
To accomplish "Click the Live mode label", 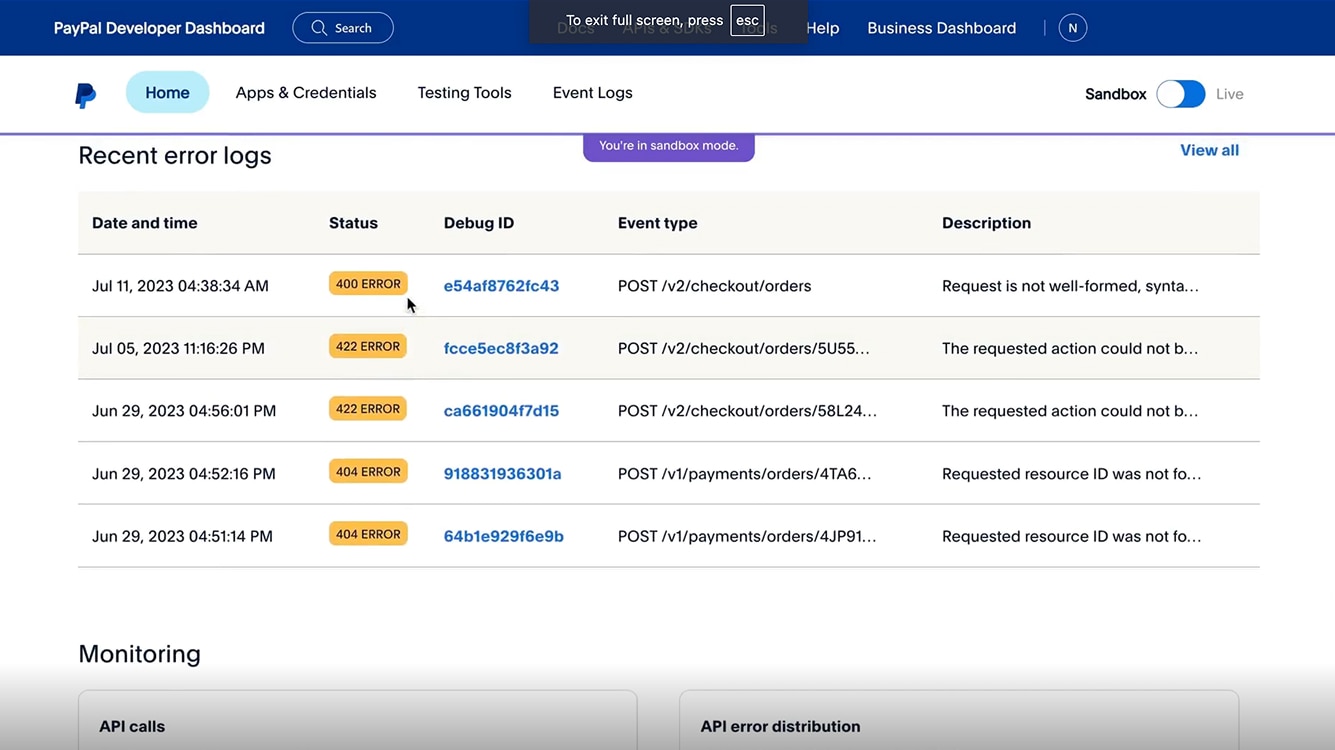I will coord(1230,94).
